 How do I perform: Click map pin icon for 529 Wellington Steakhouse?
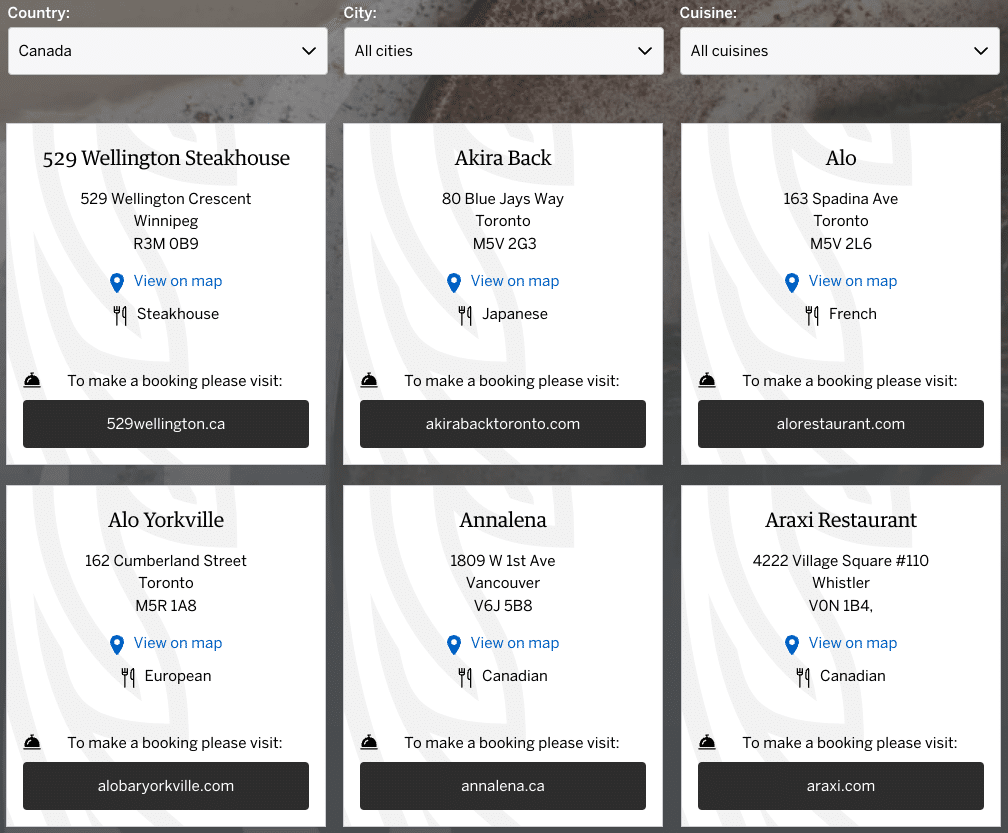click(117, 283)
